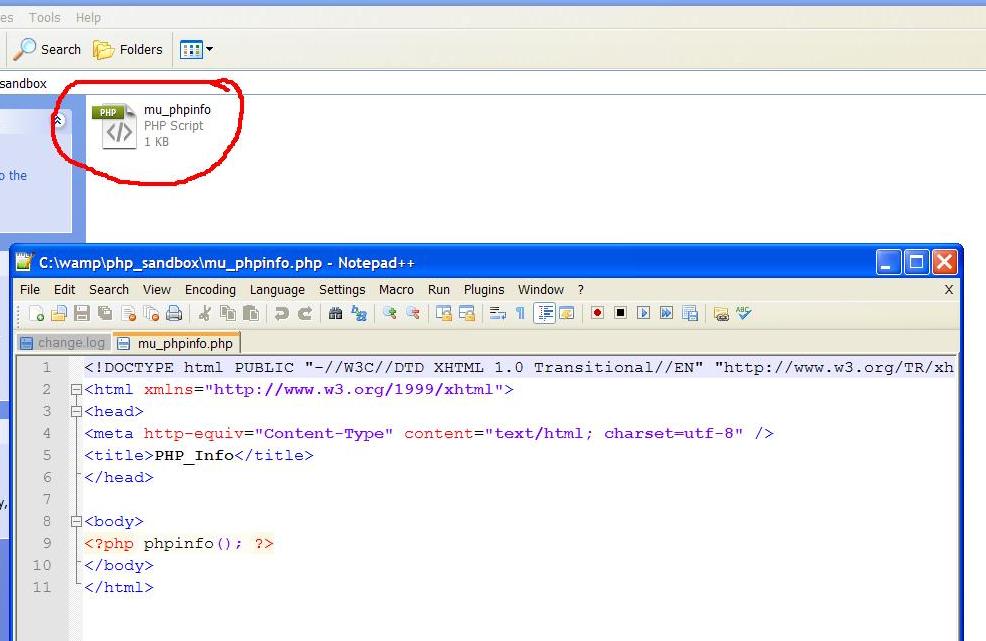986x641 pixels.
Task: Open the Language menu
Action: 277,290
